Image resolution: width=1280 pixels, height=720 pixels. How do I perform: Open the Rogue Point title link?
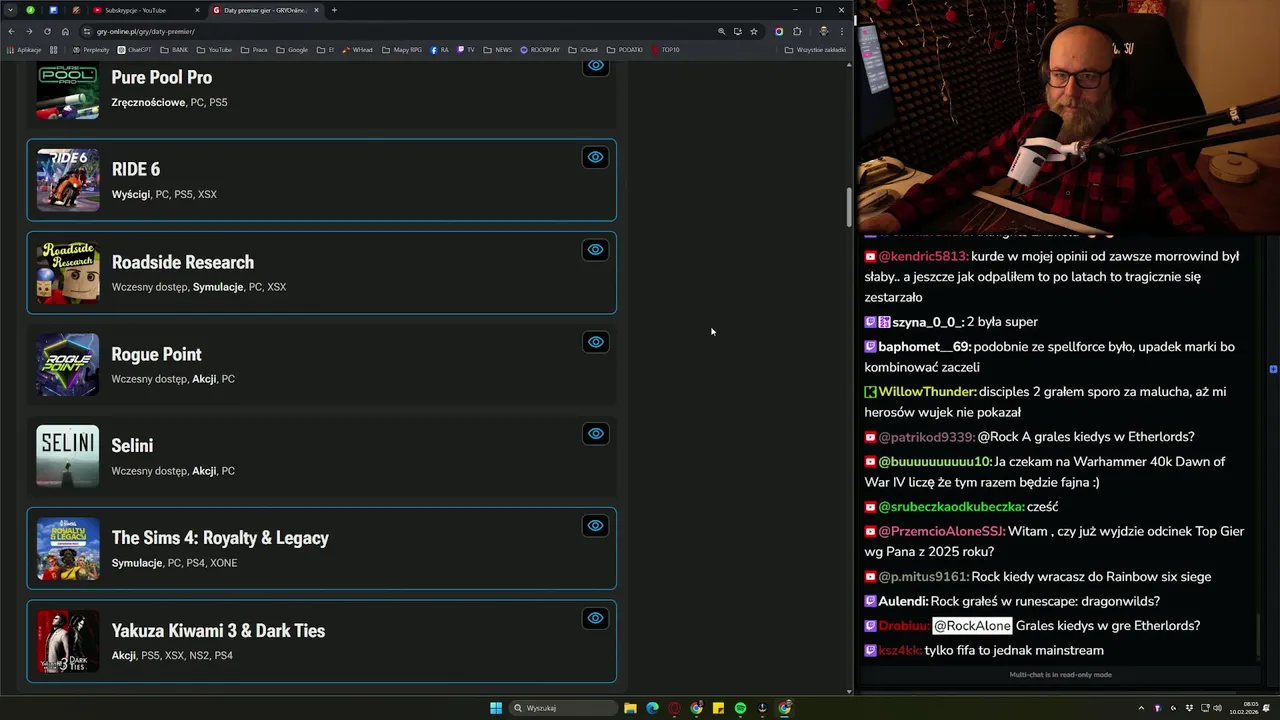pyautogui.click(x=156, y=354)
